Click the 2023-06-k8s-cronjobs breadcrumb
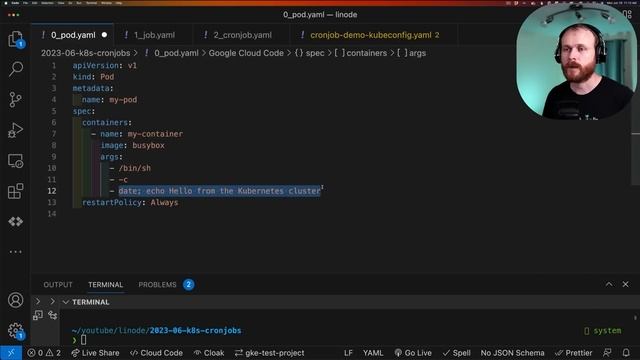 point(86,53)
